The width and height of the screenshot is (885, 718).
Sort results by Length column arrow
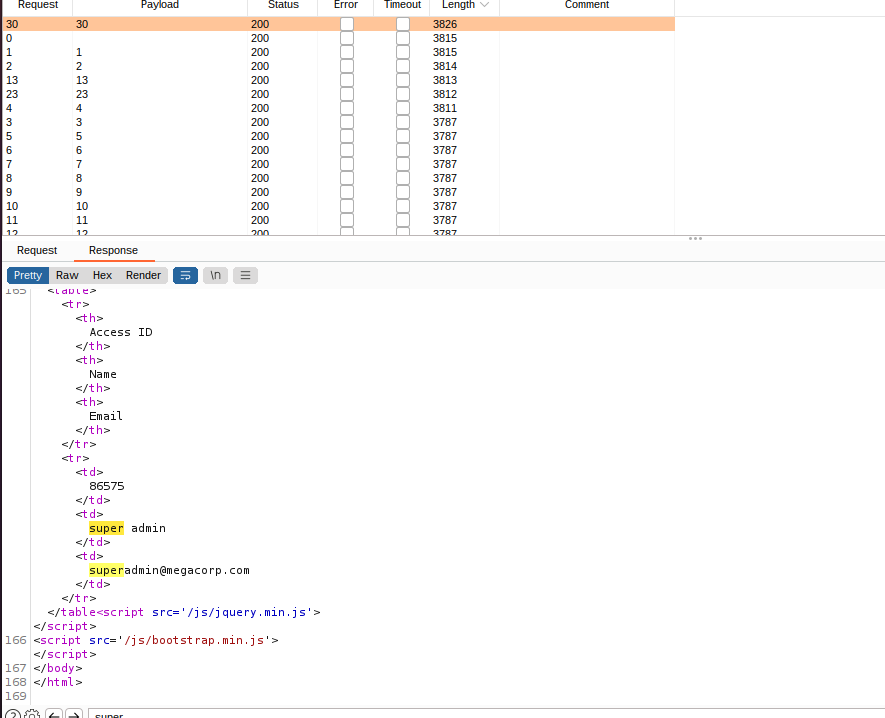(485, 5)
